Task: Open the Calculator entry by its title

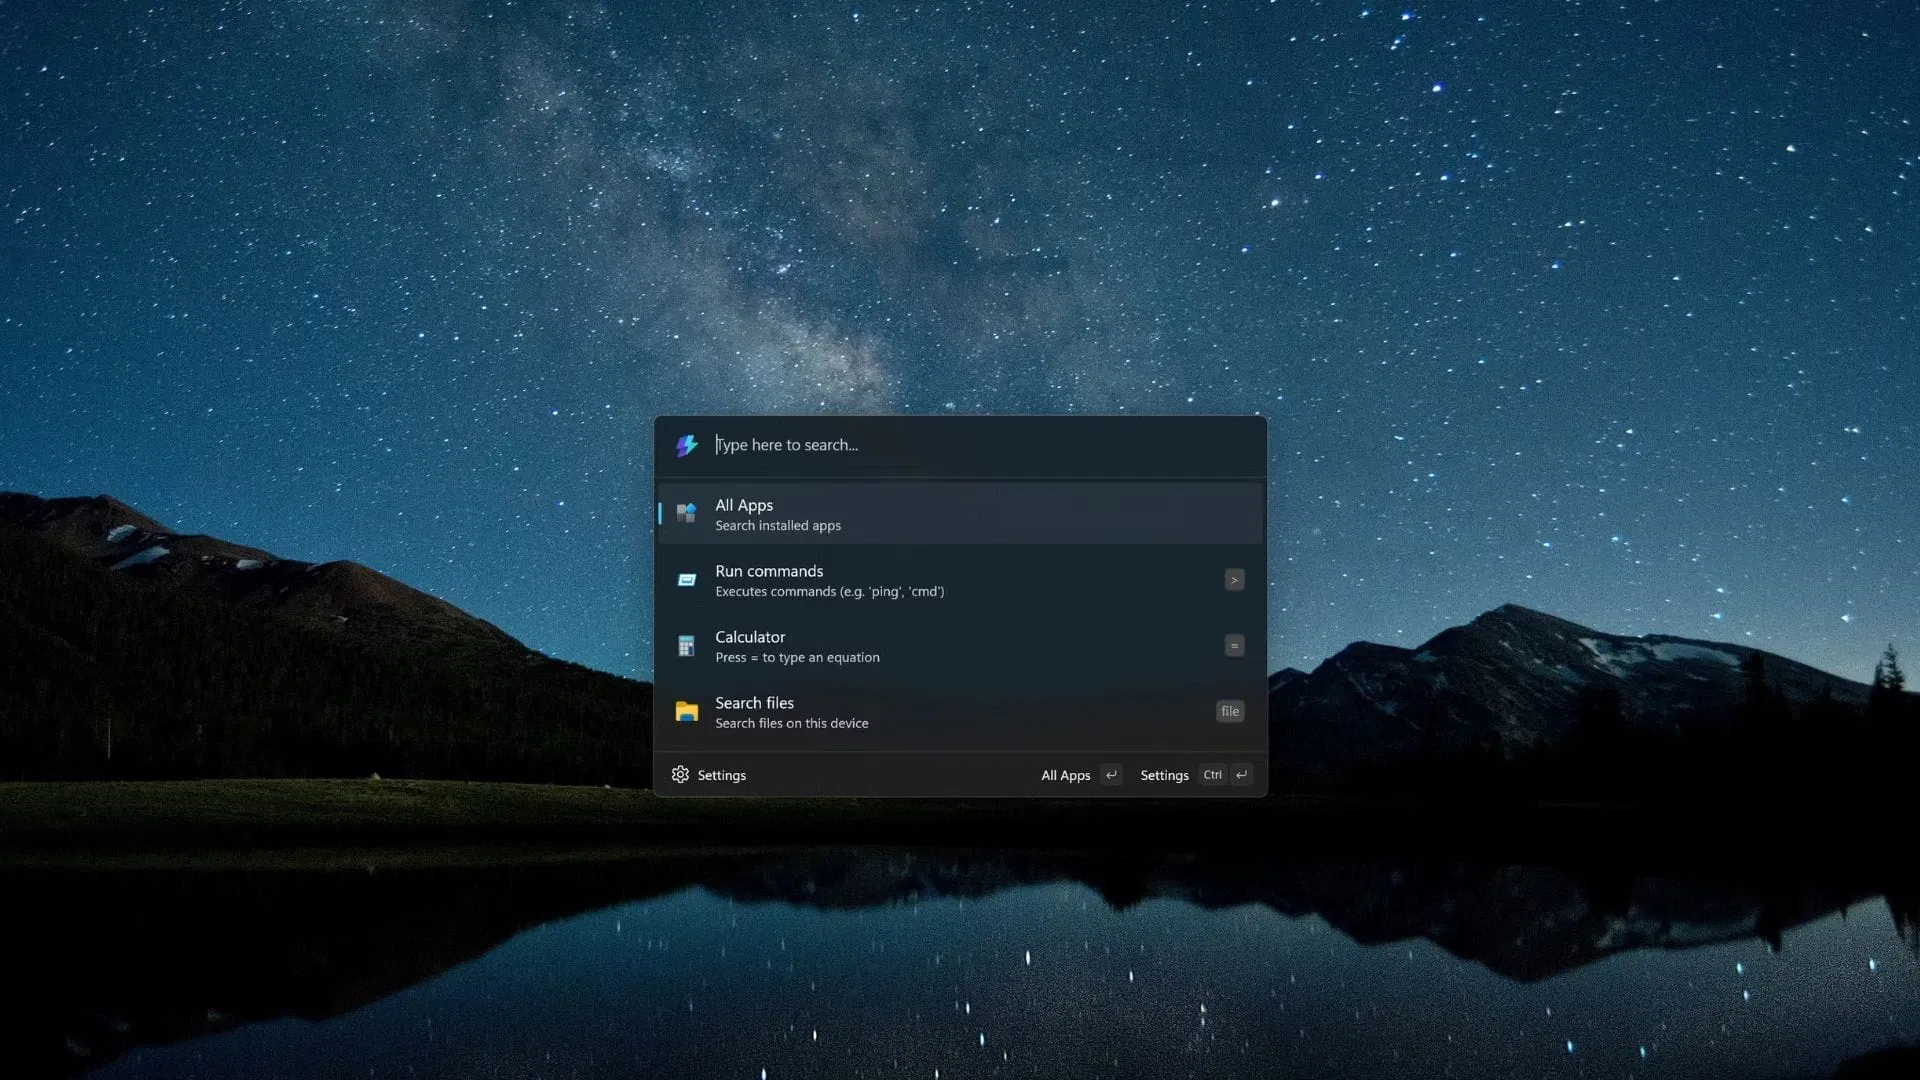Action: click(750, 637)
